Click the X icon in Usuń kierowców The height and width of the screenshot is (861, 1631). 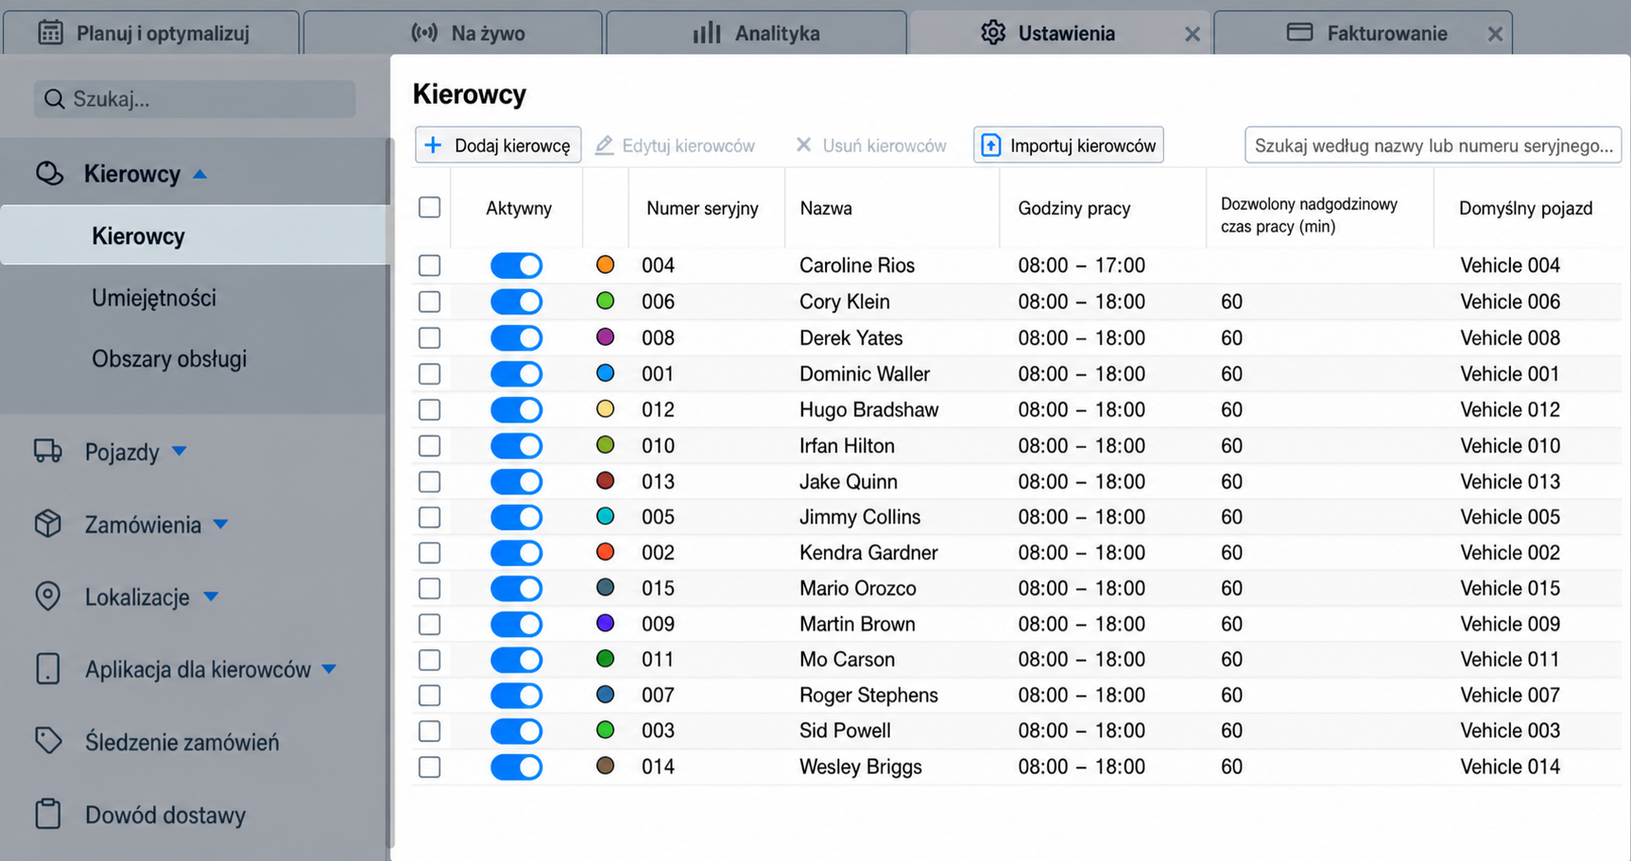point(803,145)
